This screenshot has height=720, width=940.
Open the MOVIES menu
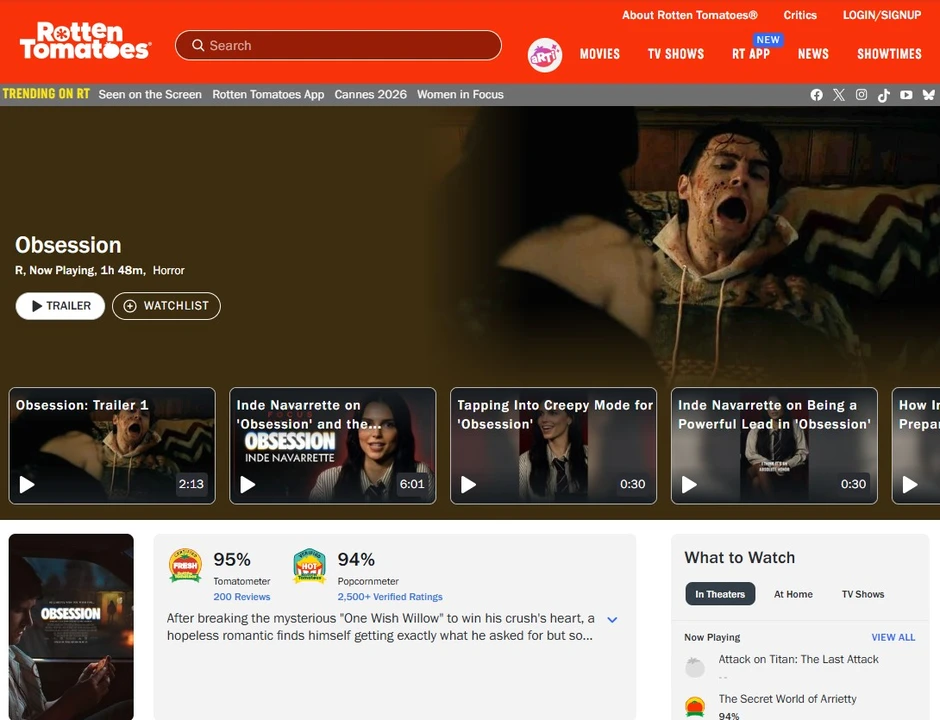click(x=599, y=54)
